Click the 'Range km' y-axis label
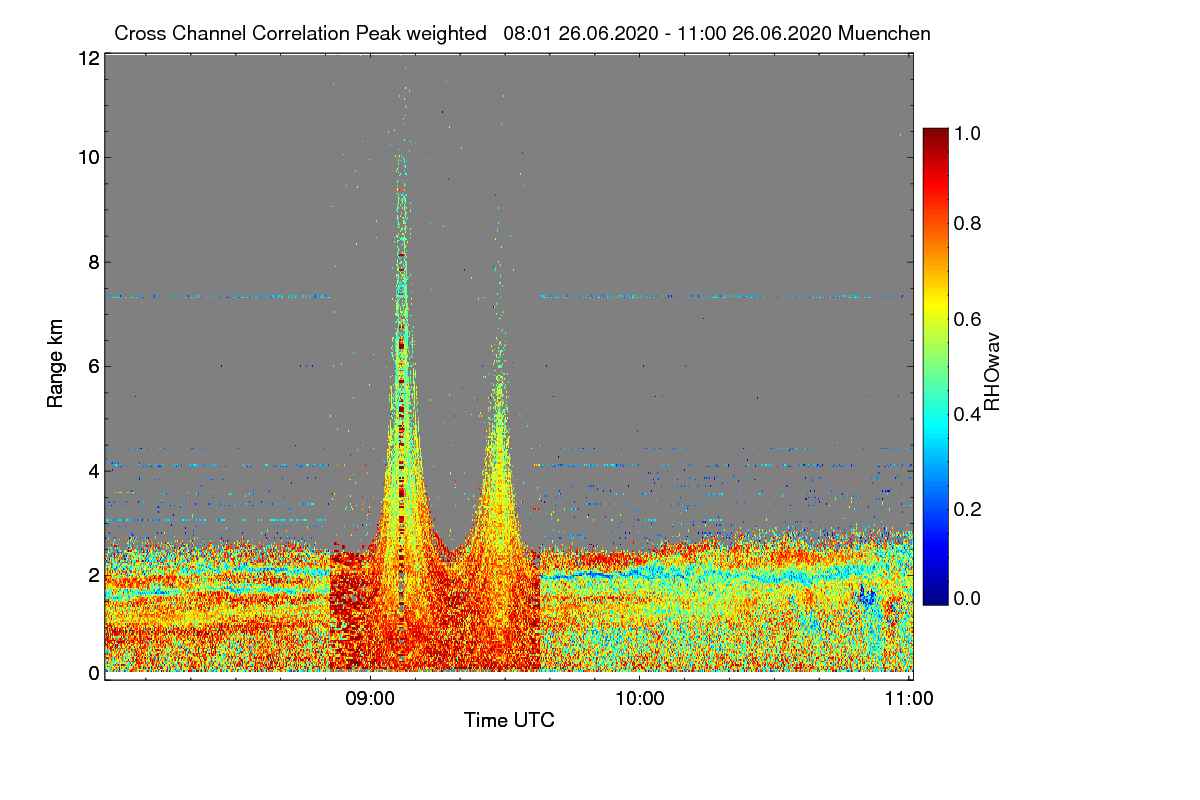Screen dimensions: 1200x800 click(54, 363)
